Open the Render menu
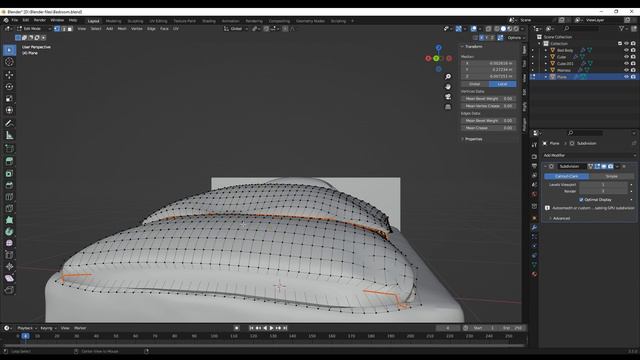Image resolution: width=640 pixels, height=360 pixels. point(40,20)
